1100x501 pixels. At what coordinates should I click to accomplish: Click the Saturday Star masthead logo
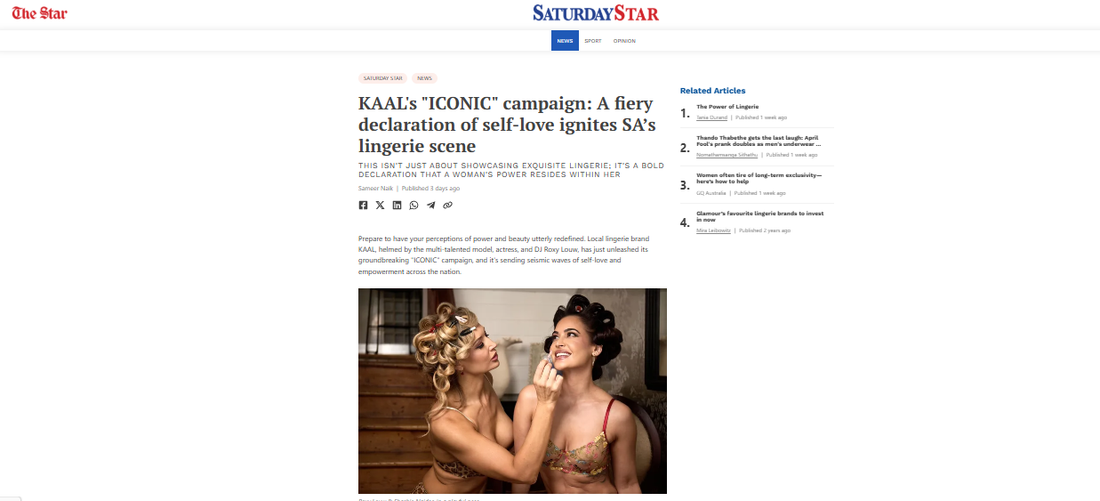(x=596, y=13)
